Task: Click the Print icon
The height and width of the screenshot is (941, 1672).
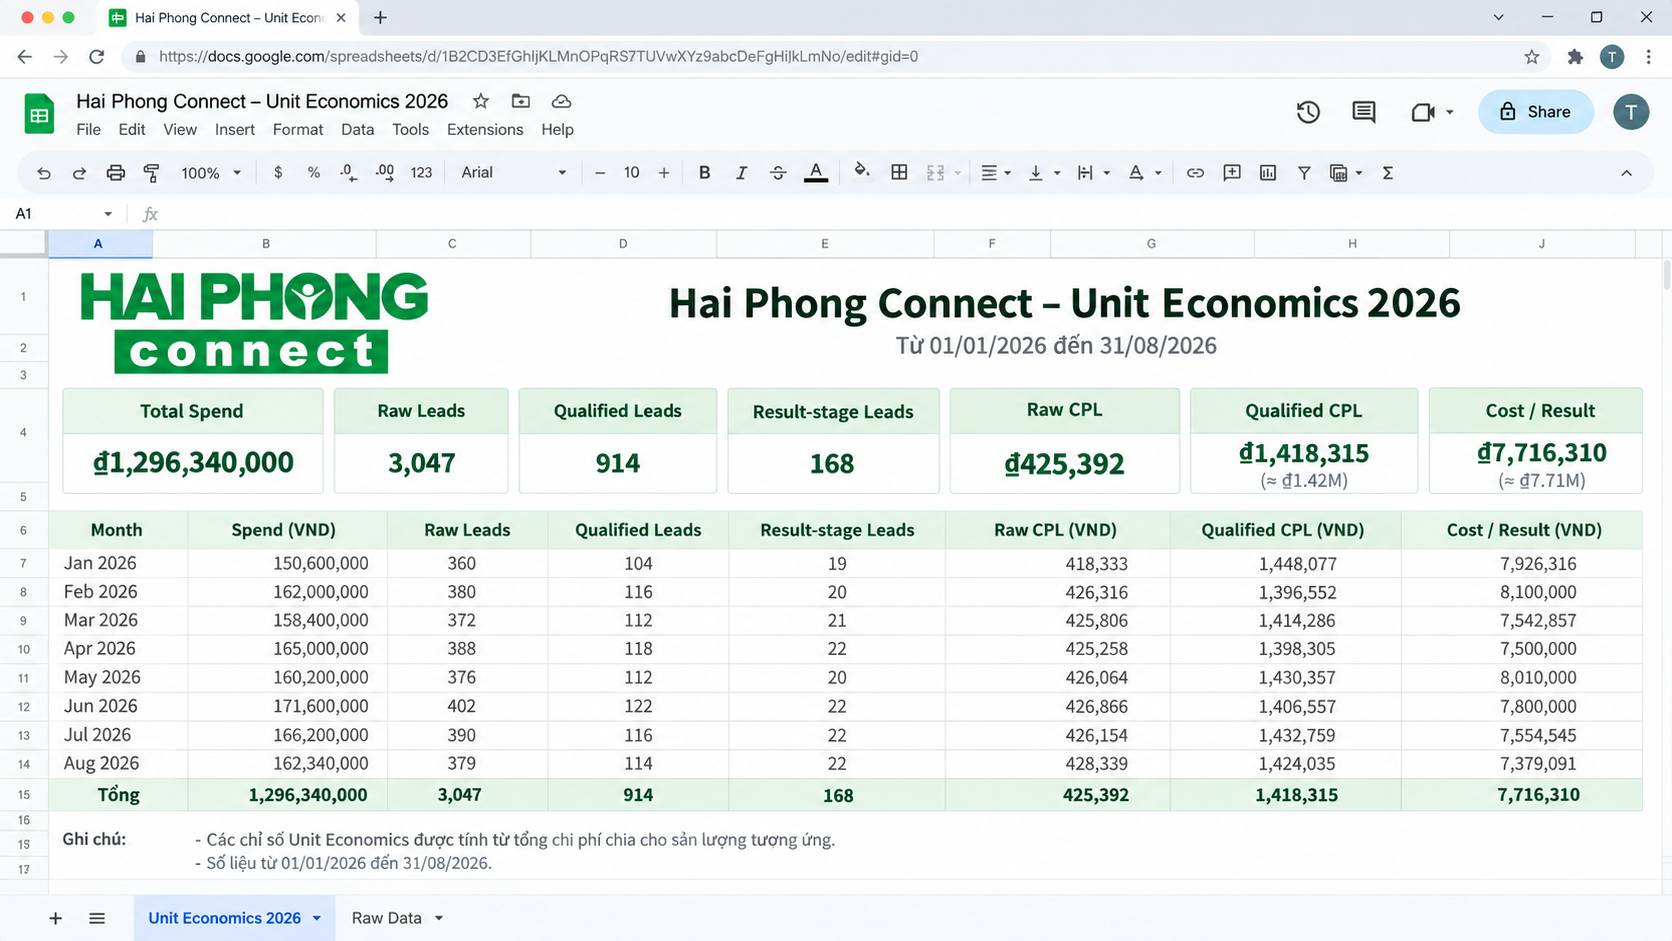Action: pyautogui.click(x=116, y=173)
